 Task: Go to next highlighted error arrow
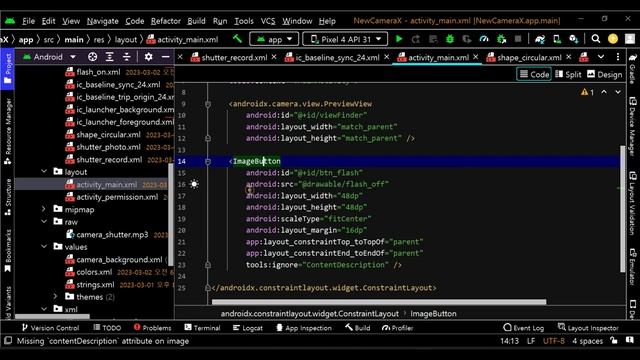coord(618,92)
